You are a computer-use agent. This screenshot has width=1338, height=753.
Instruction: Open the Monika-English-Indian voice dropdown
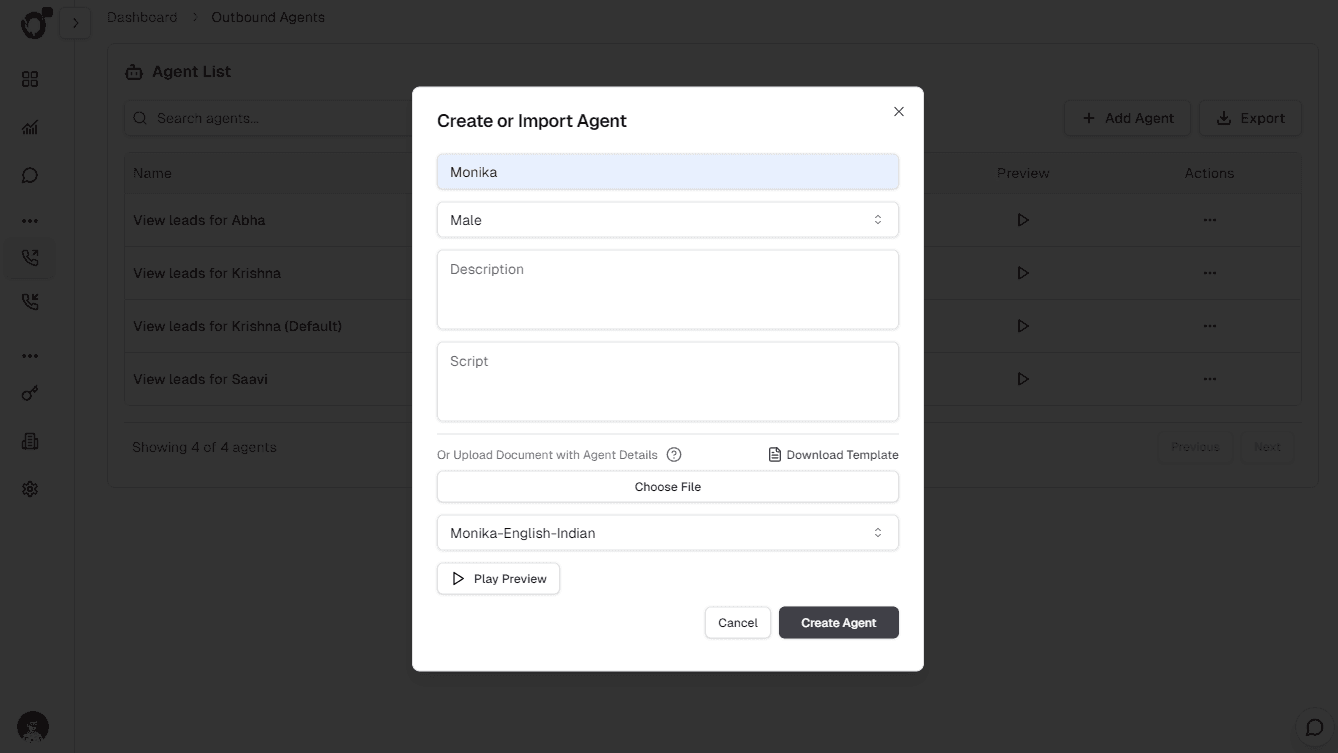tap(667, 532)
